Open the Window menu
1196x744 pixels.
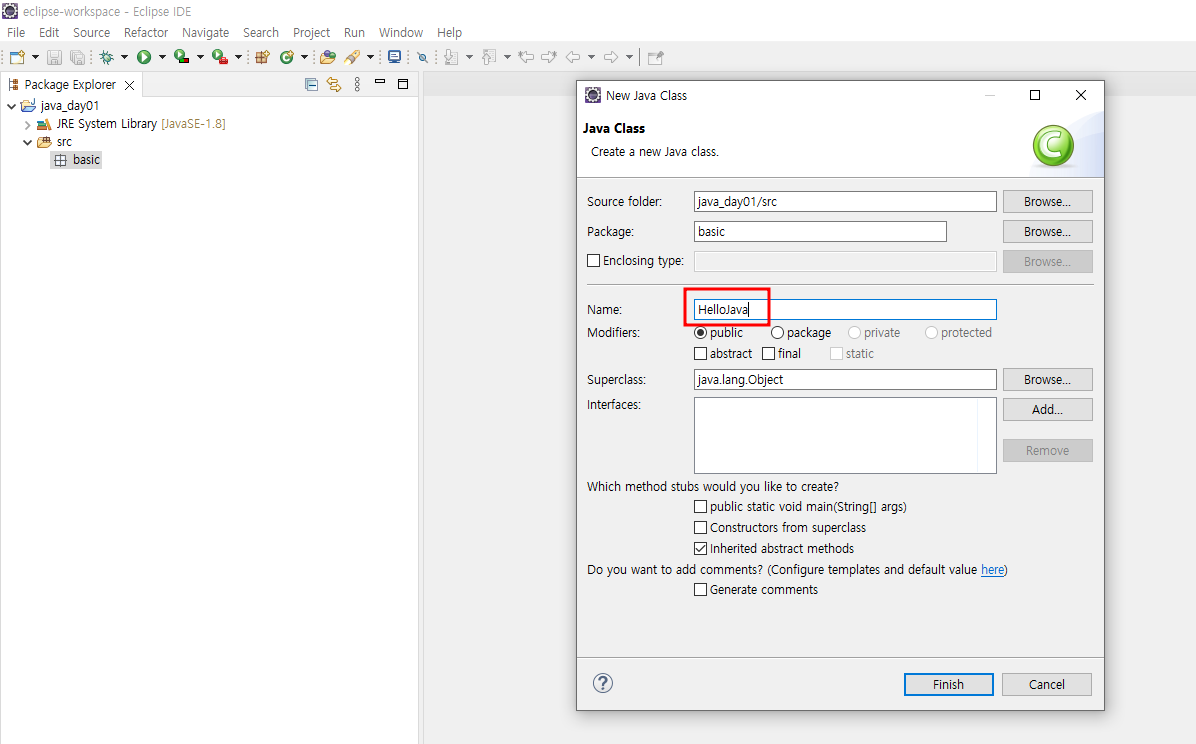pyautogui.click(x=400, y=33)
